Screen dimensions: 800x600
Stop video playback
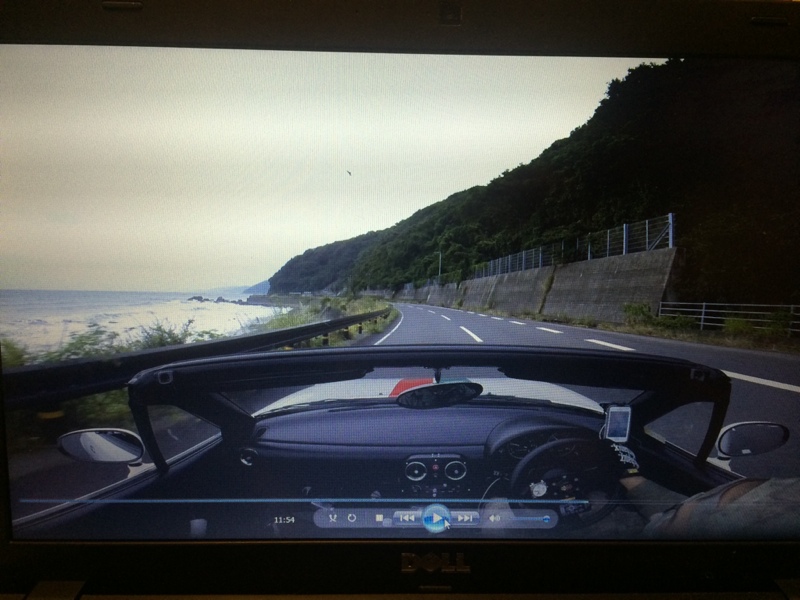point(379,518)
